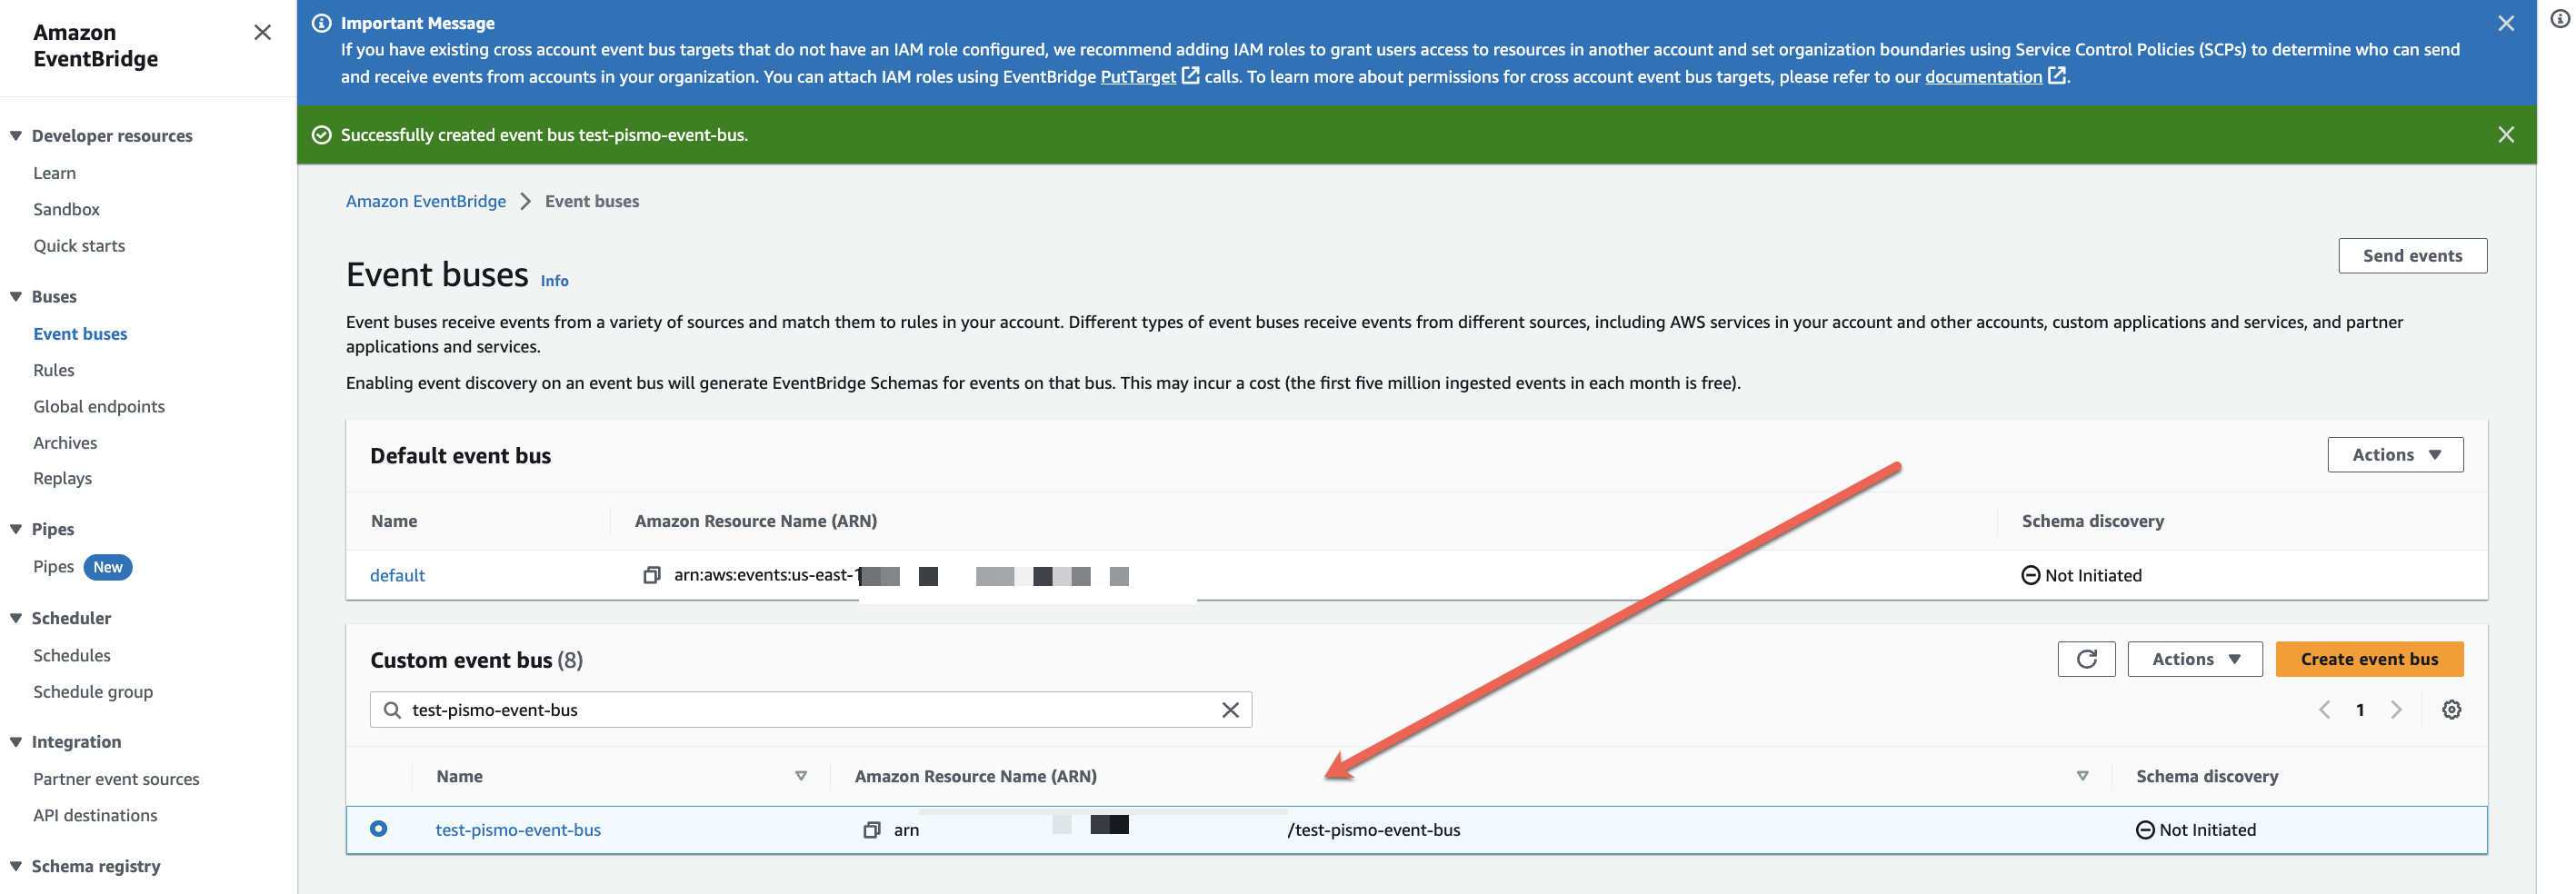Open the default event bus link

397,575
